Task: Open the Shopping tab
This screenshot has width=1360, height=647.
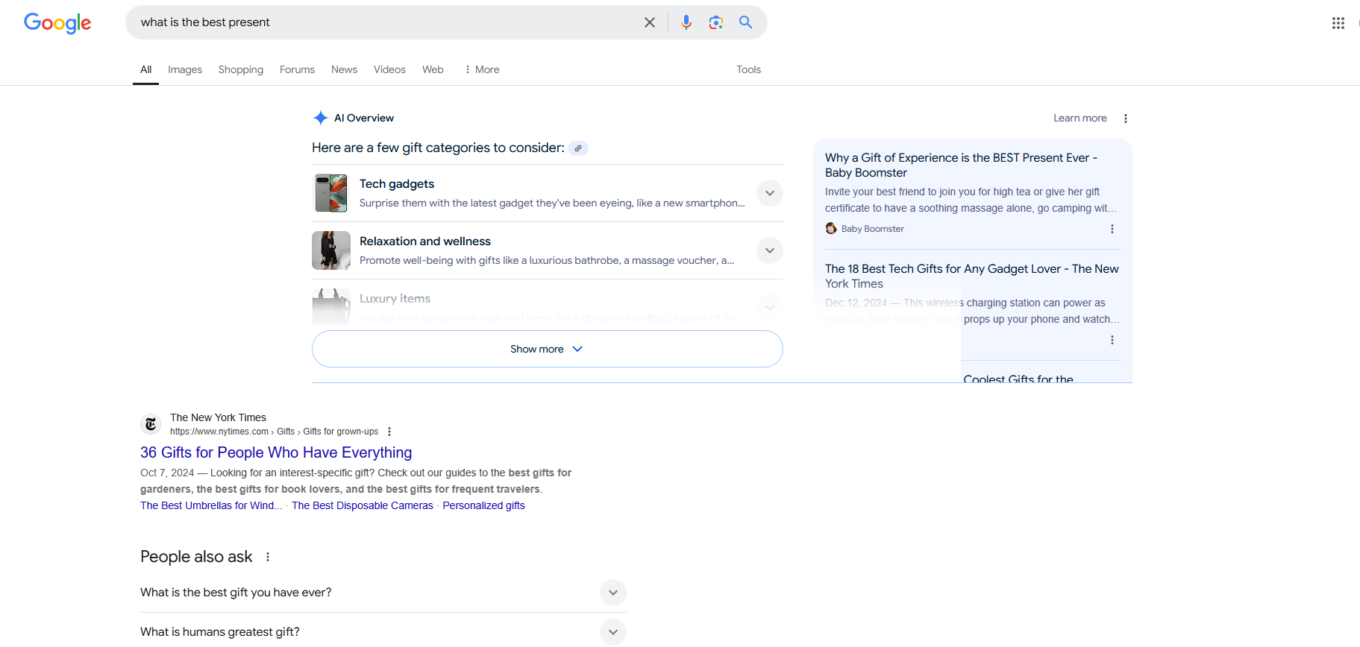Action: tap(240, 69)
